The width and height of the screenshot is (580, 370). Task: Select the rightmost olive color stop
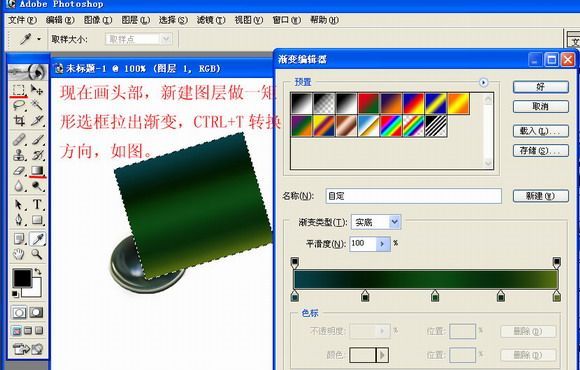coord(557,296)
